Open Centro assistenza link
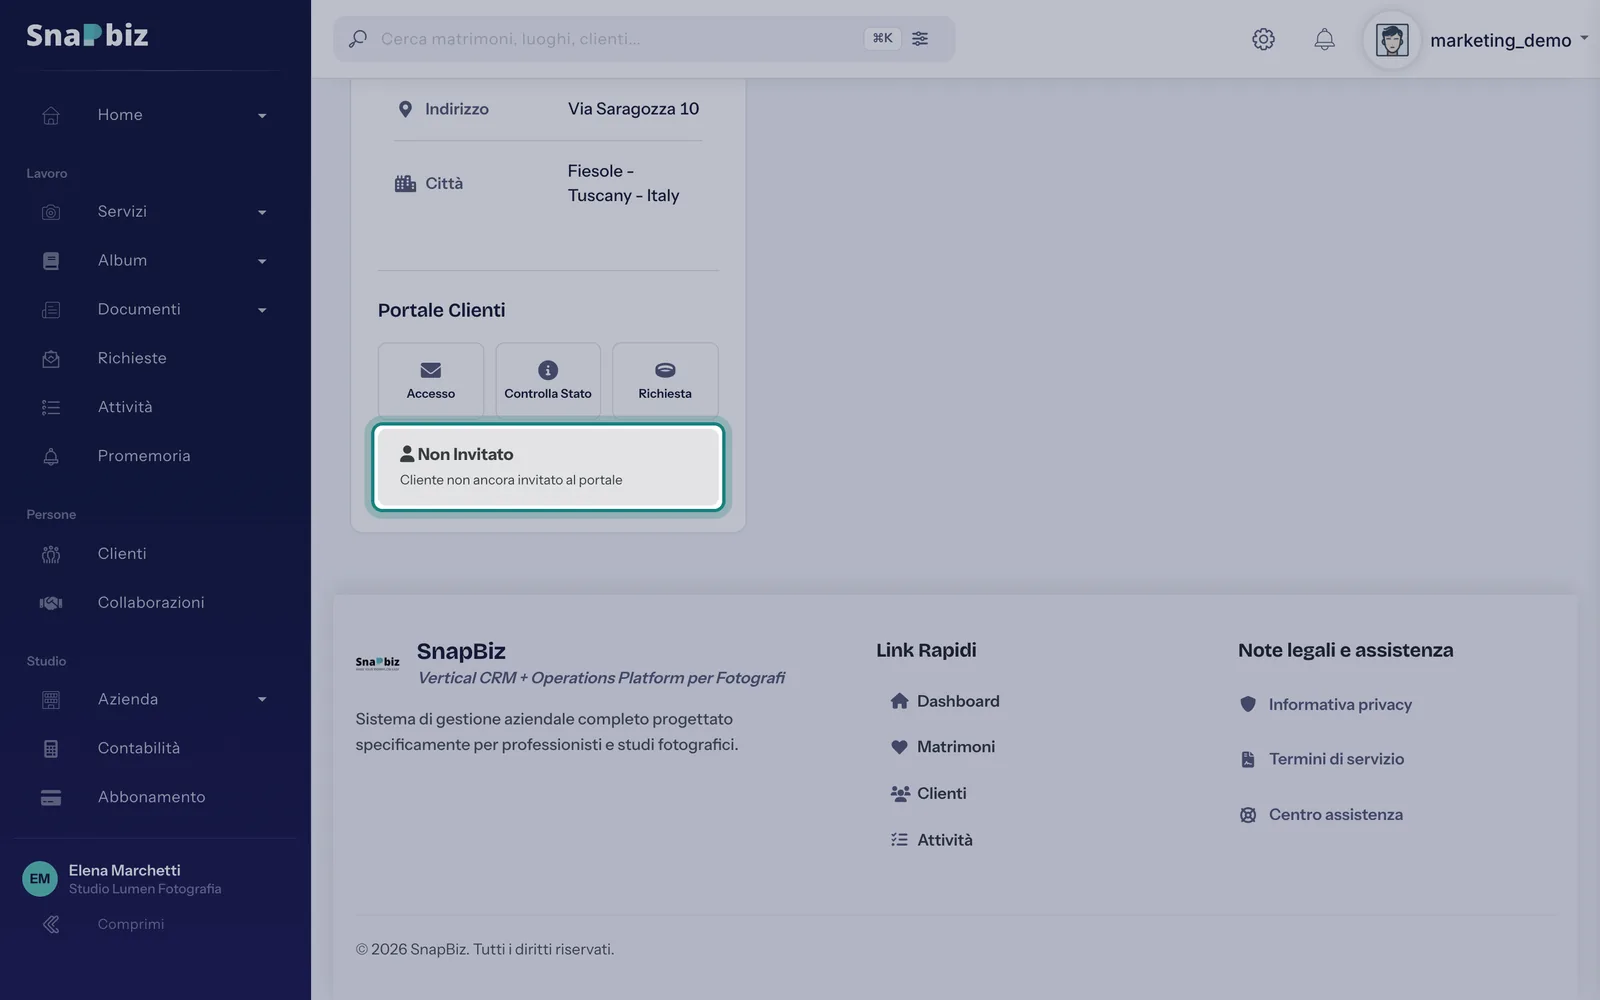 [1321, 814]
